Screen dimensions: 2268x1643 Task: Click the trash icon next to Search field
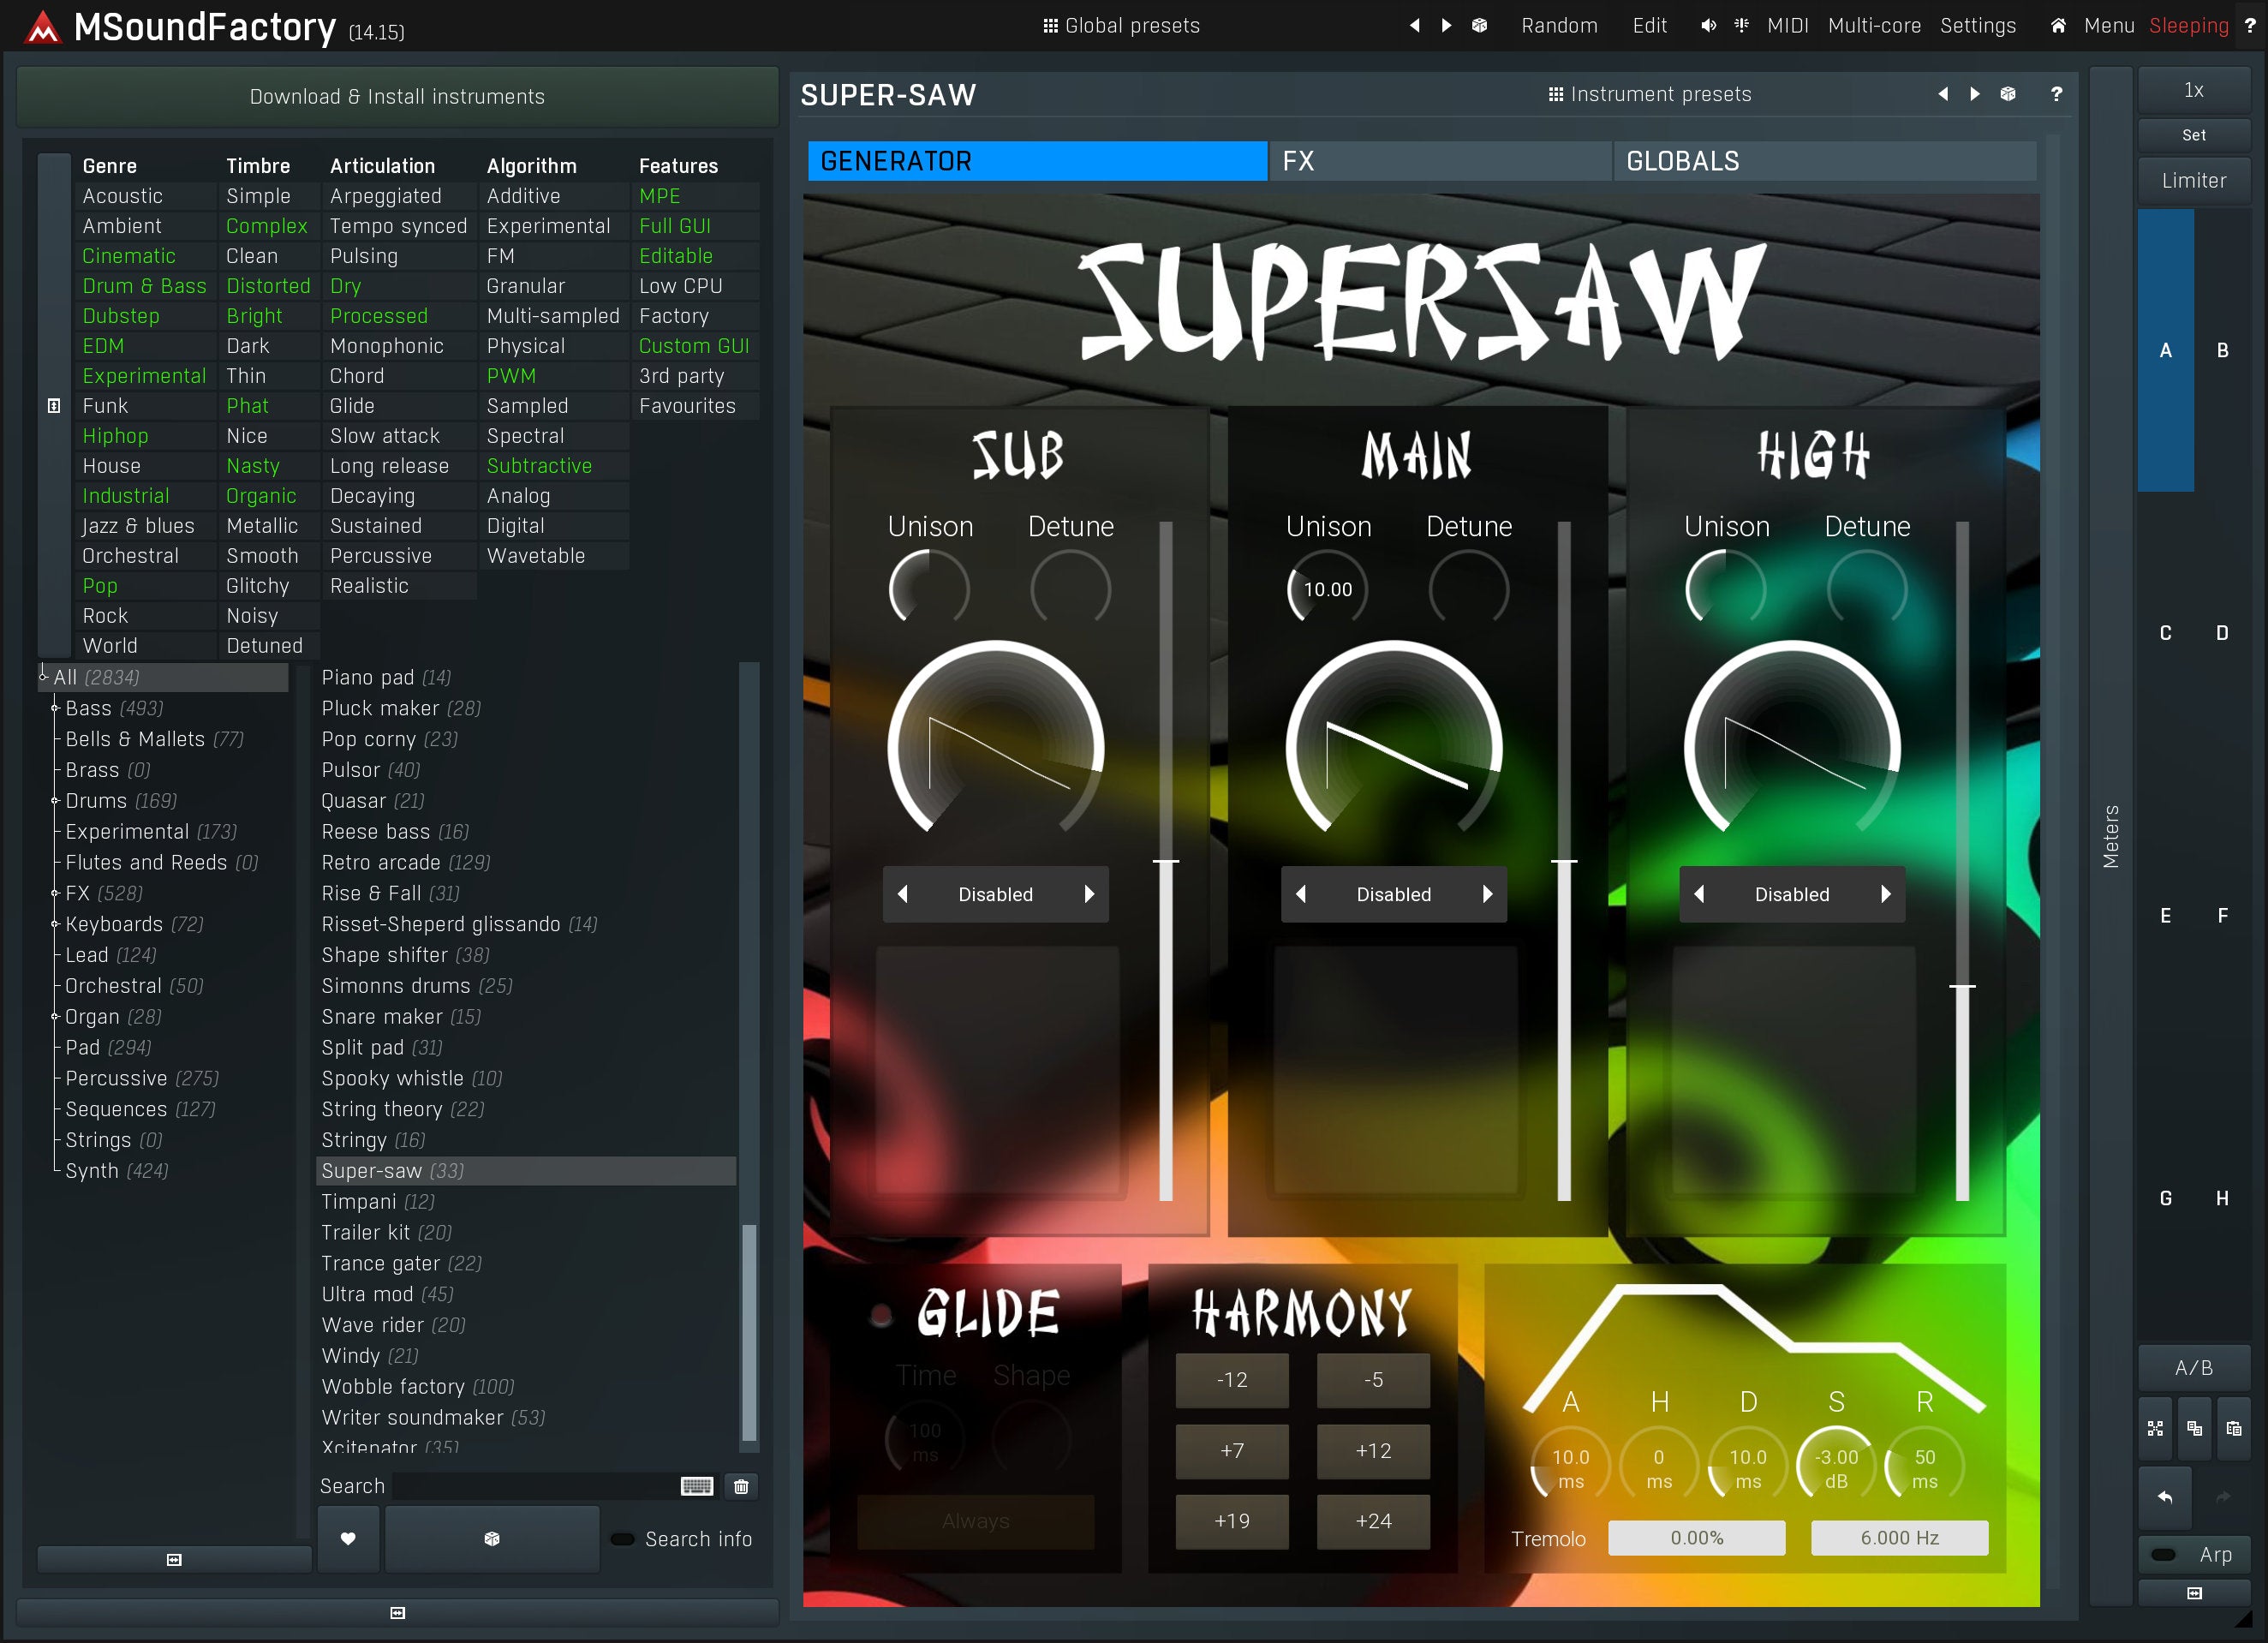click(x=741, y=1486)
